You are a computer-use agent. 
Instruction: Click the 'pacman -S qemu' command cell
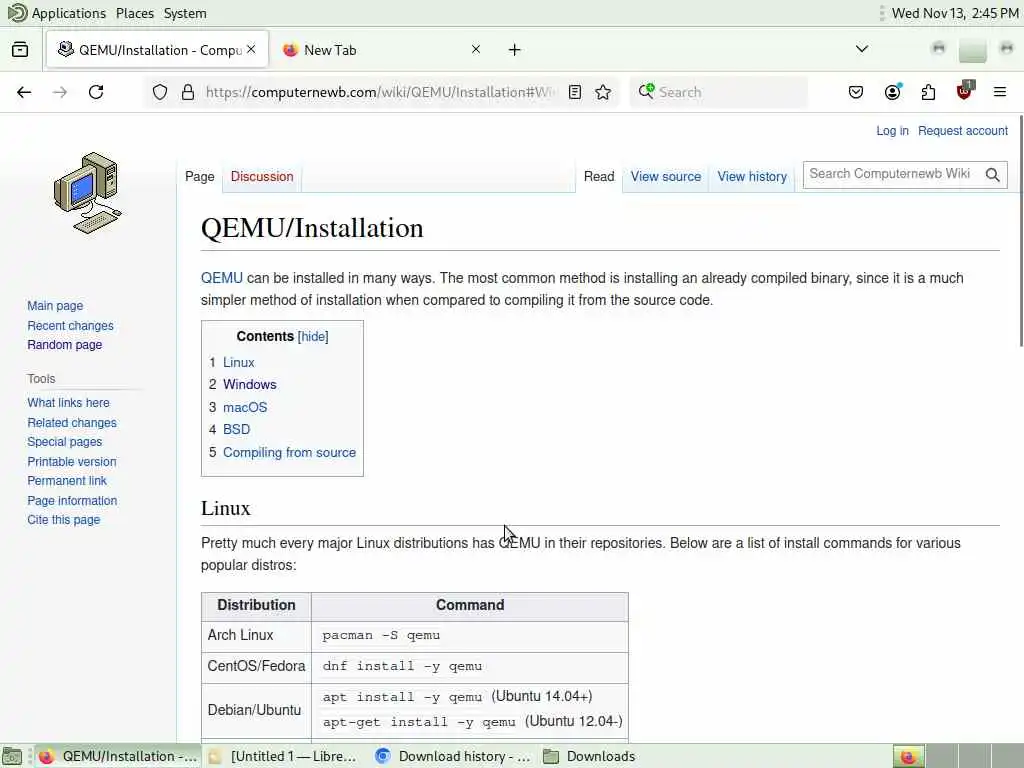(470, 636)
